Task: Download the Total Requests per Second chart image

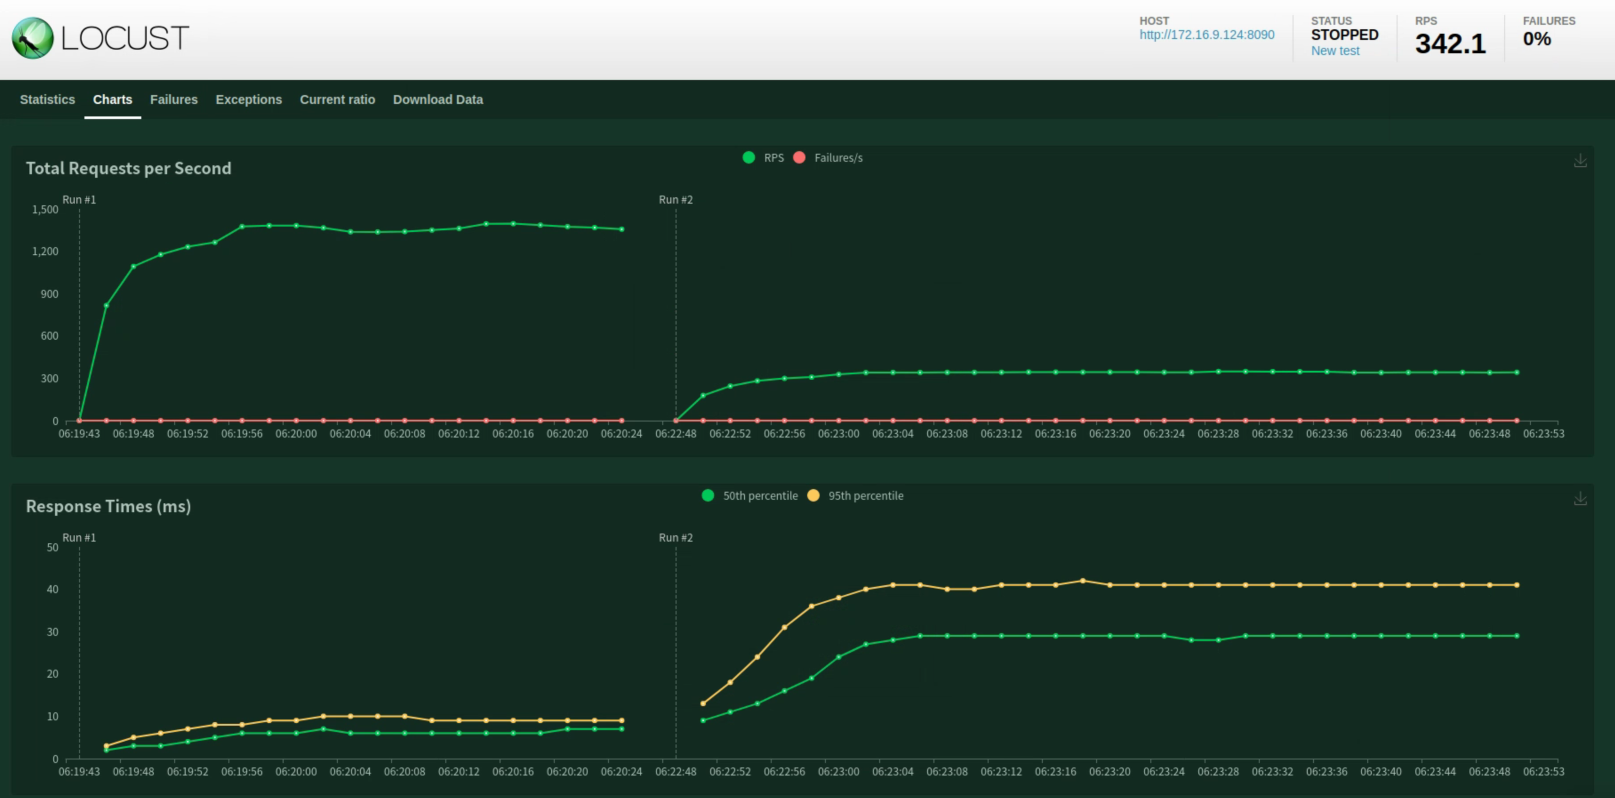Action: [x=1580, y=160]
